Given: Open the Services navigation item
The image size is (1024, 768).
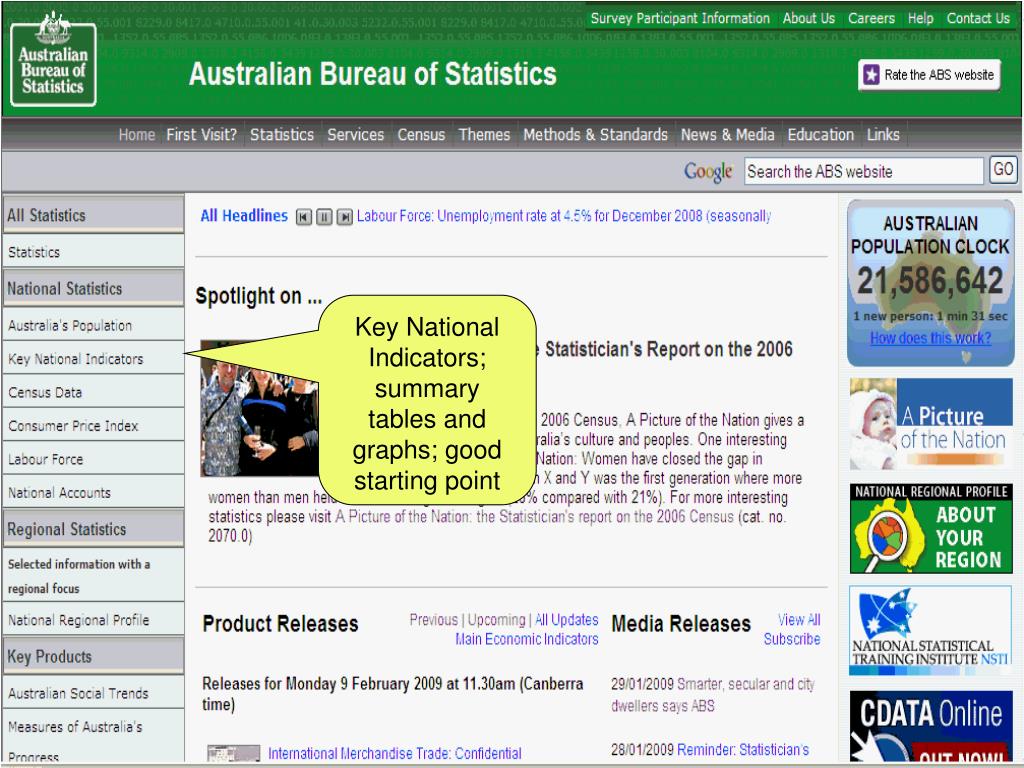Looking at the screenshot, I should 355,135.
